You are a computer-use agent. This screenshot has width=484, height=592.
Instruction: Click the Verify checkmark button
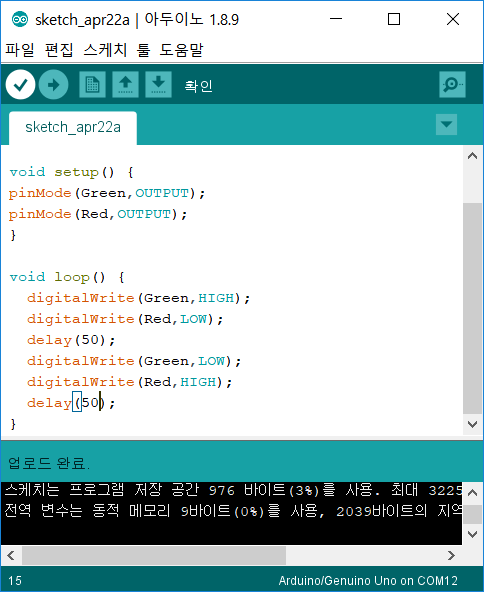[20, 85]
